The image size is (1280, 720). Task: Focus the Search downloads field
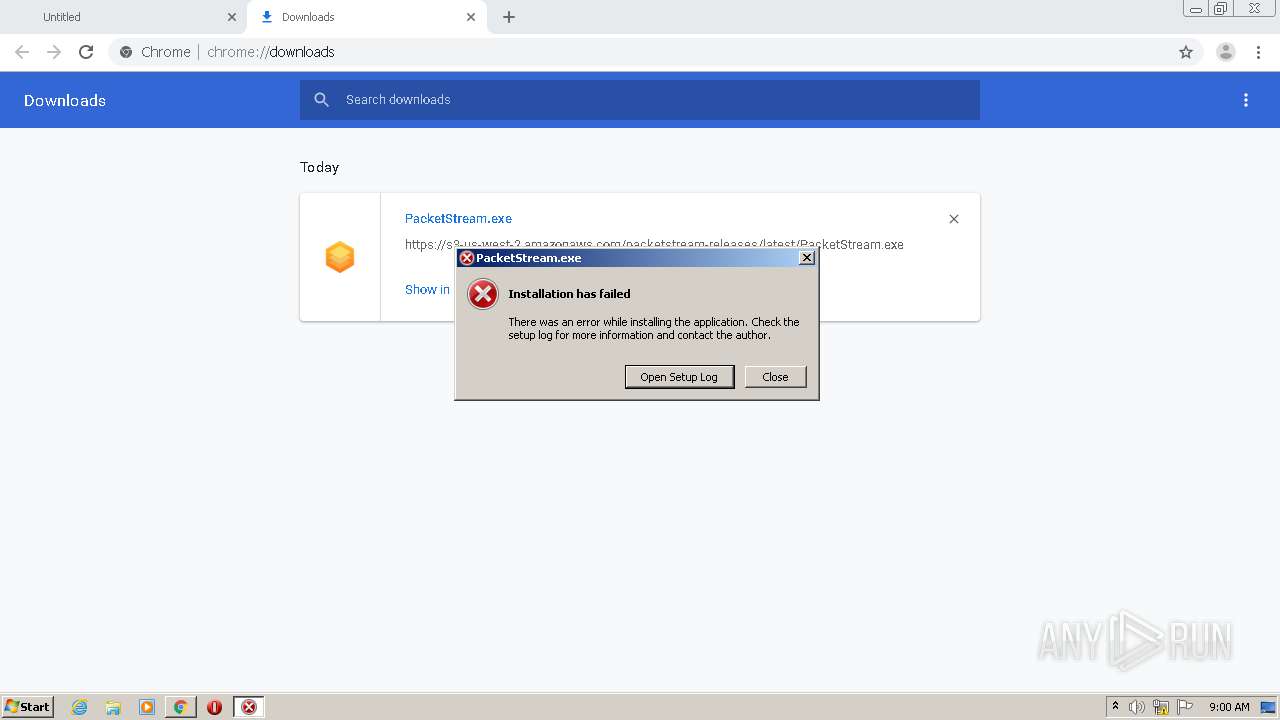click(640, 100)
